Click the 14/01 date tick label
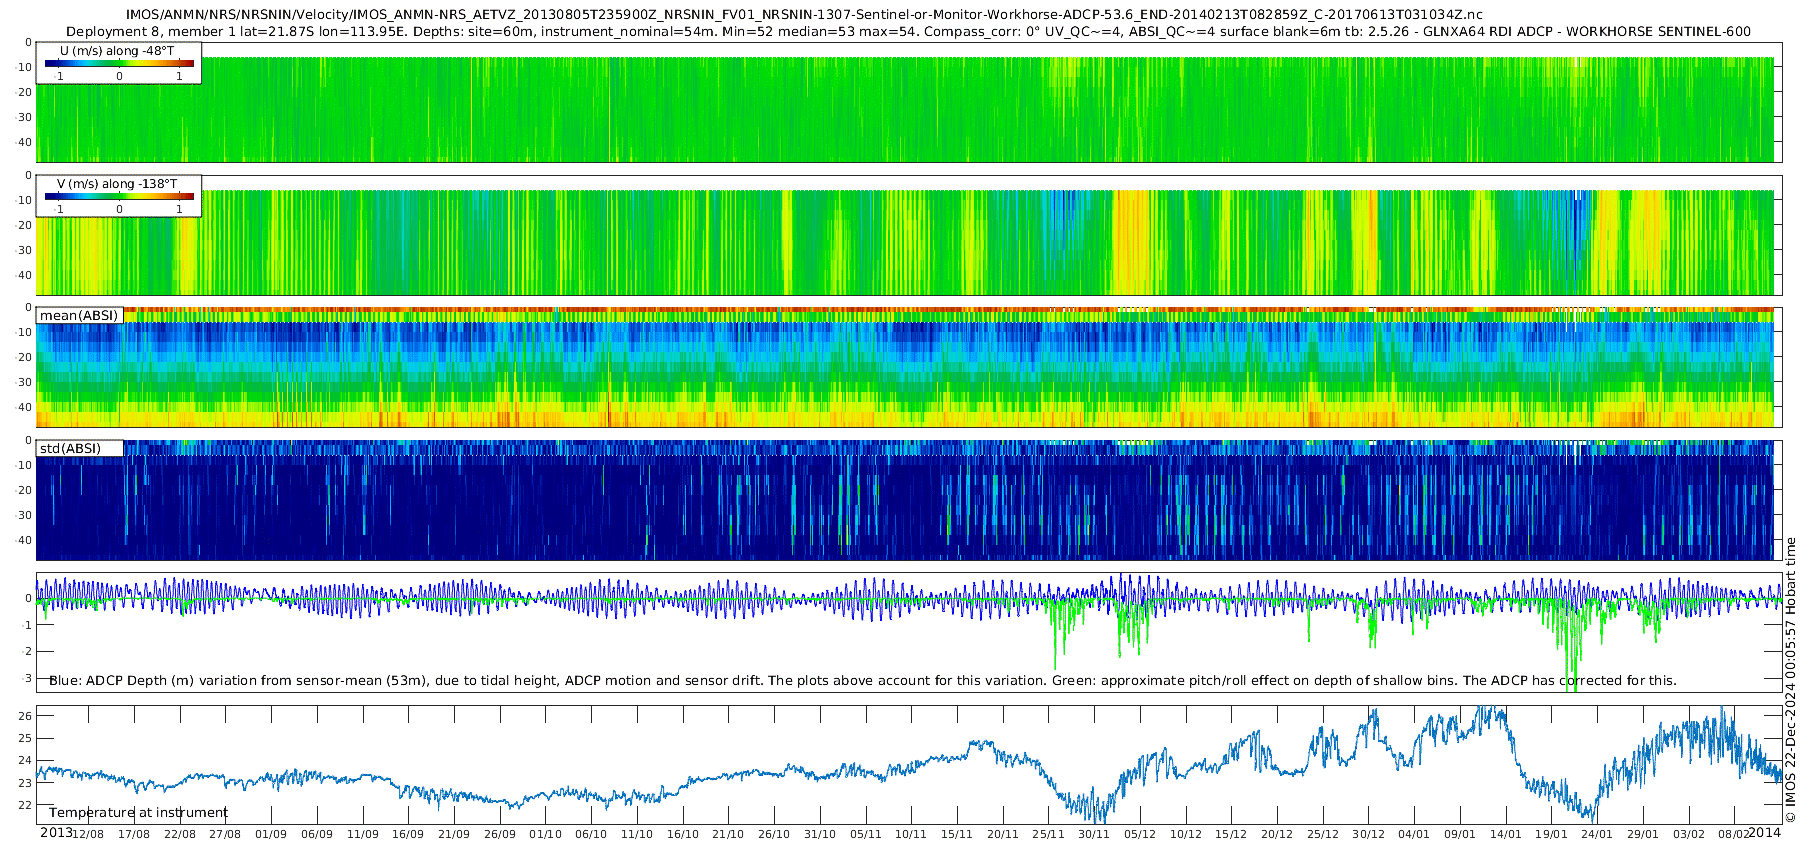This screenshot has width=1800, height=850. [x=1506, y=834]
